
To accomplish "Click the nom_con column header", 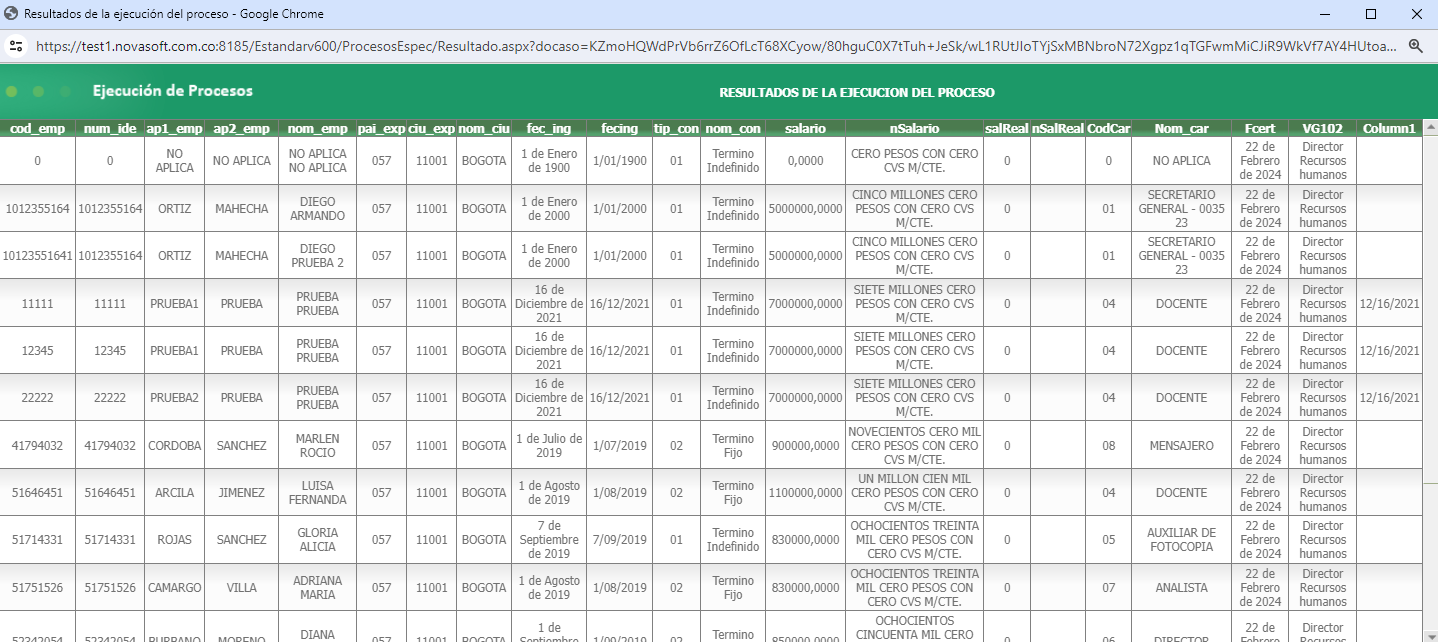I will [733, 129].
